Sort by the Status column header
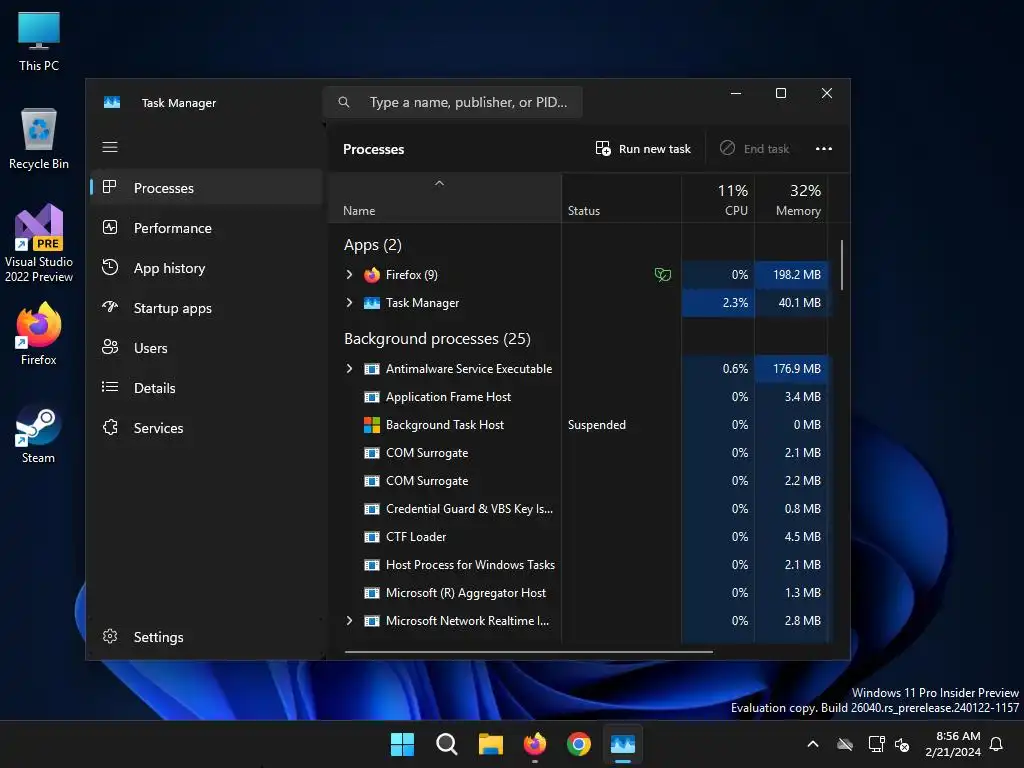This screenshot has height=768, width=1024. (622, 199)
